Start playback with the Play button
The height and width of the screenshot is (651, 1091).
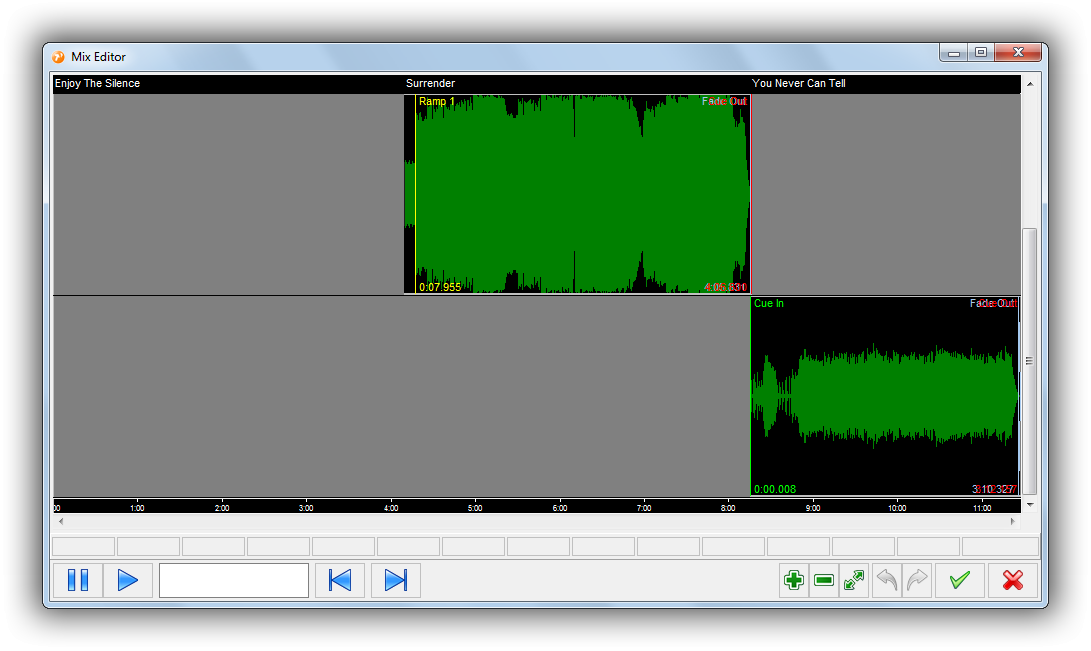pyautogui.click(x=128, y=580)
